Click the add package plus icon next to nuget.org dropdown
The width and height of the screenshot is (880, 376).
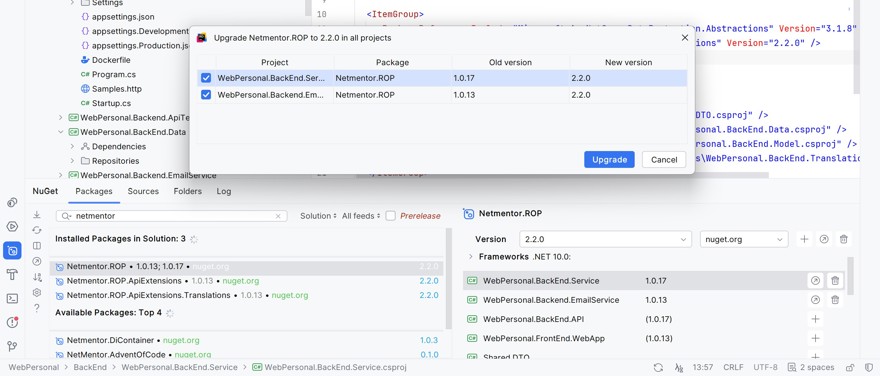[x=804, y=239]
